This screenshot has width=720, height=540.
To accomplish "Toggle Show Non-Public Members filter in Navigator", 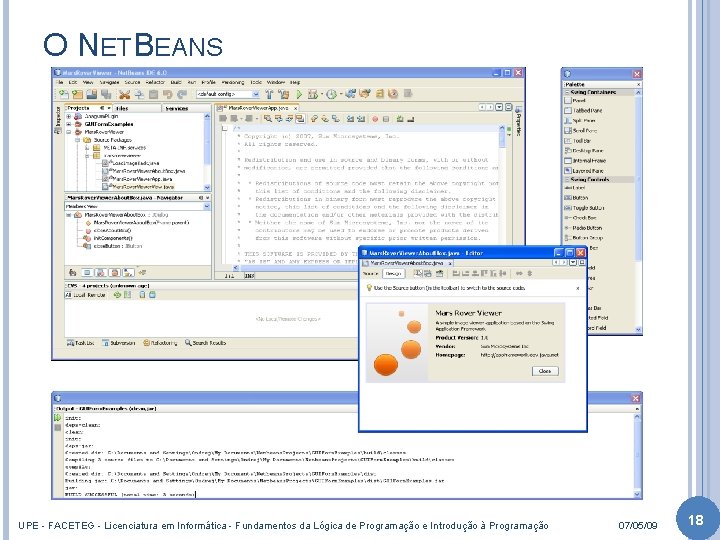I will [x=114, y=272].
